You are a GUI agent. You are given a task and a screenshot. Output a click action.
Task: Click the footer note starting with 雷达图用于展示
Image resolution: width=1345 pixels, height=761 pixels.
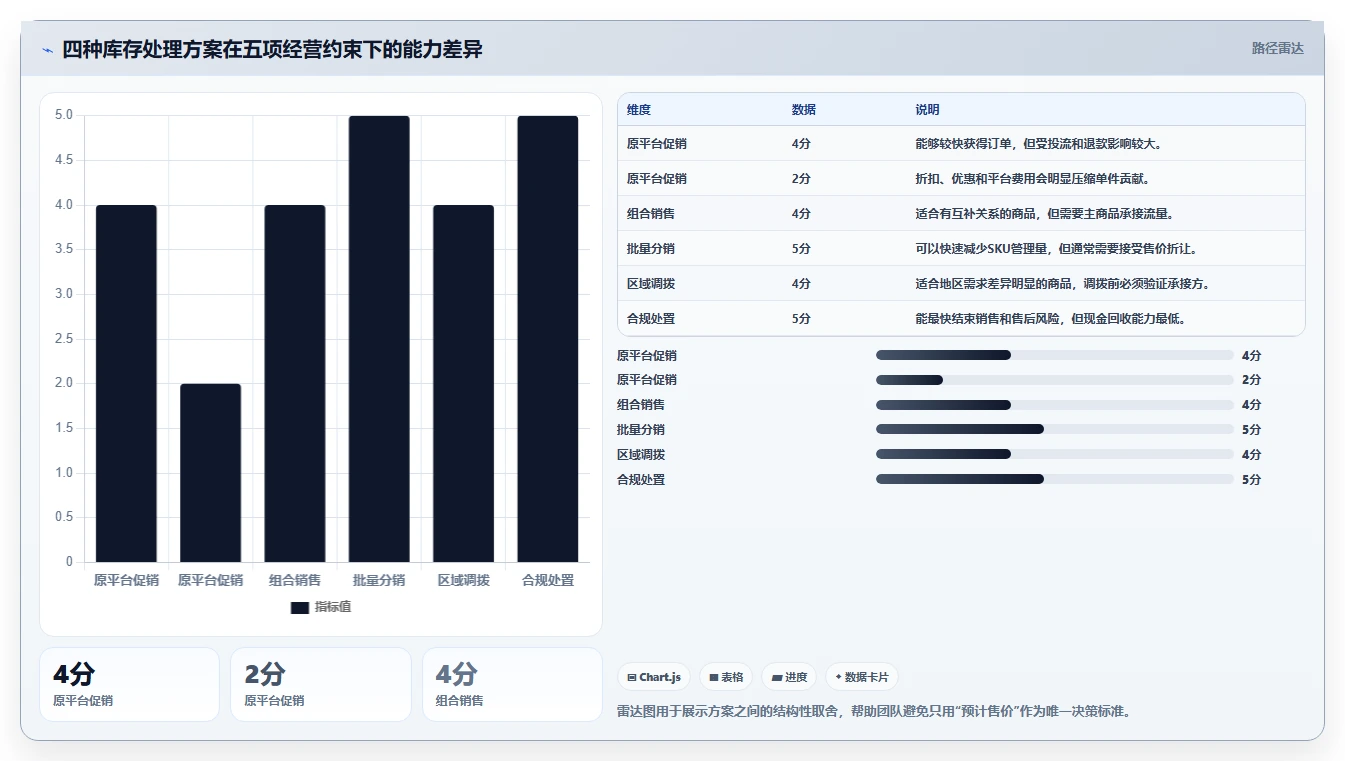[x=874, y=712]
